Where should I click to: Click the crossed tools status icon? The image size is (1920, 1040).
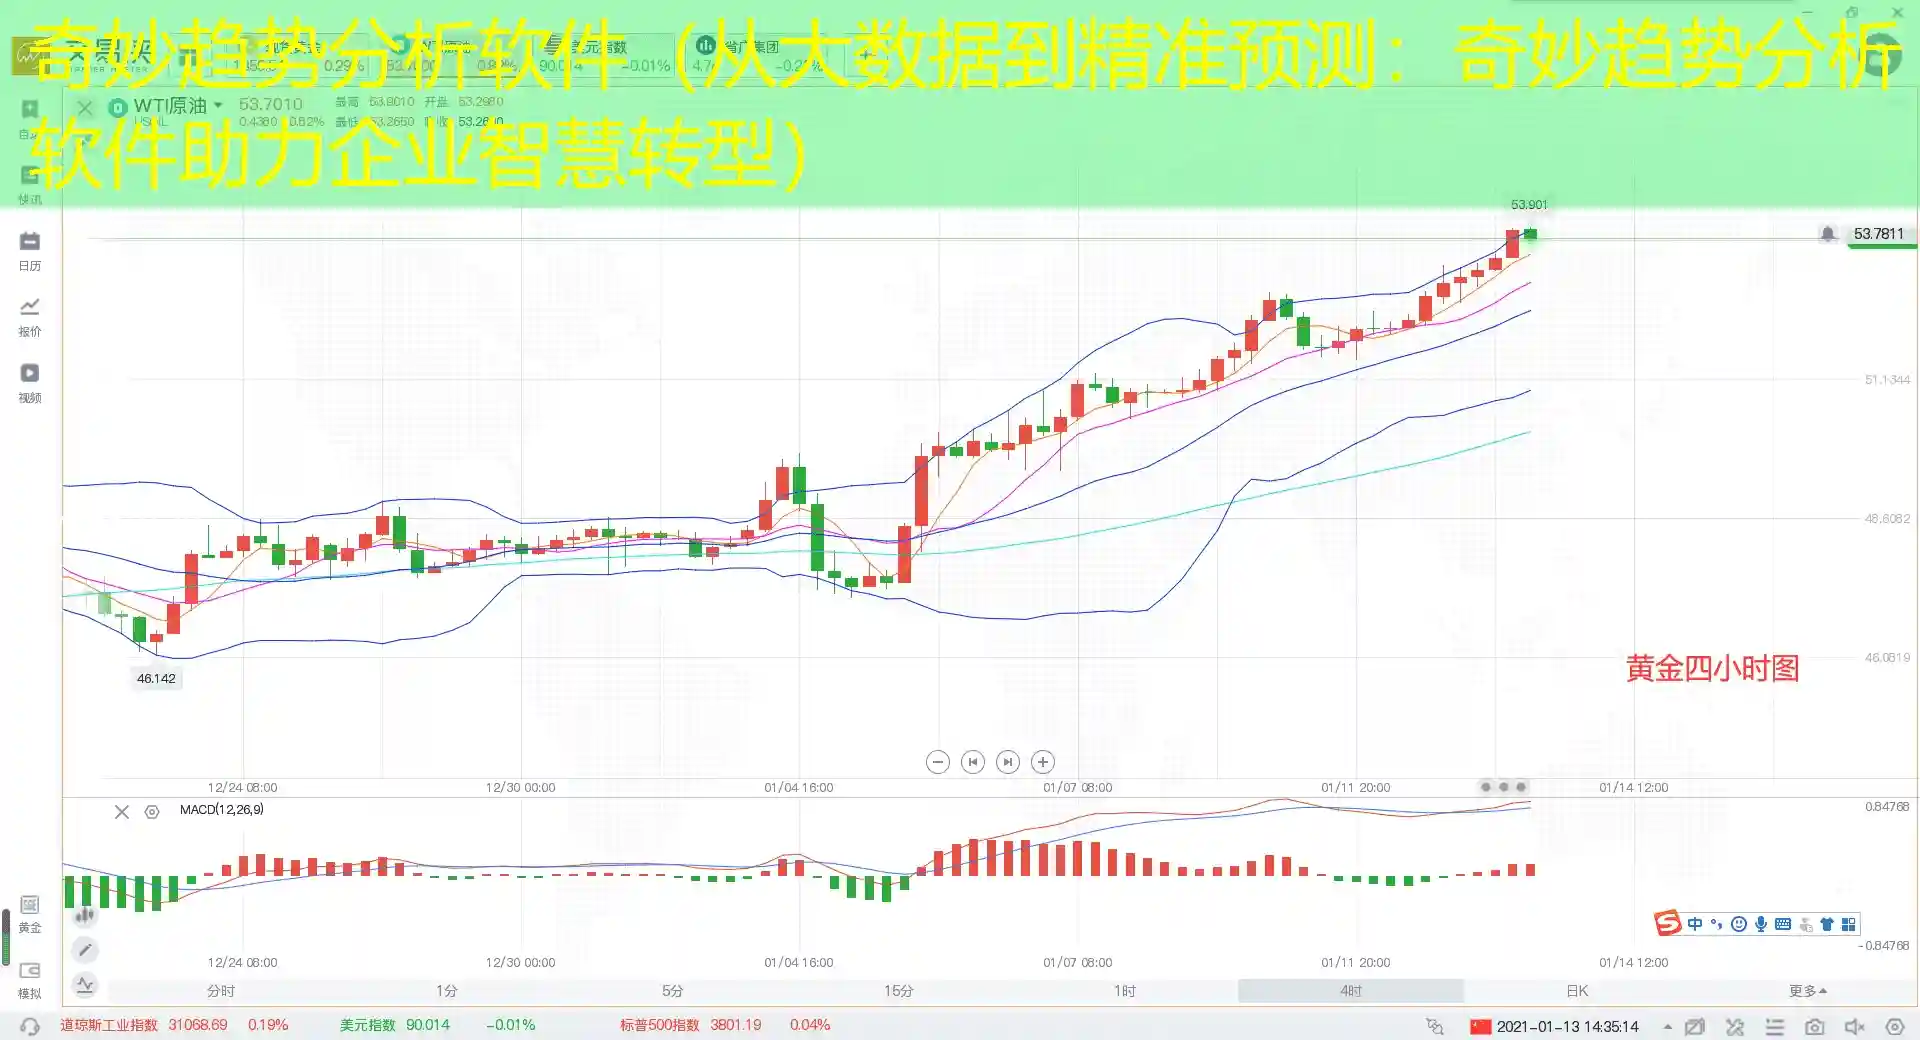pyautogui.click(x=1735, y=1027)
